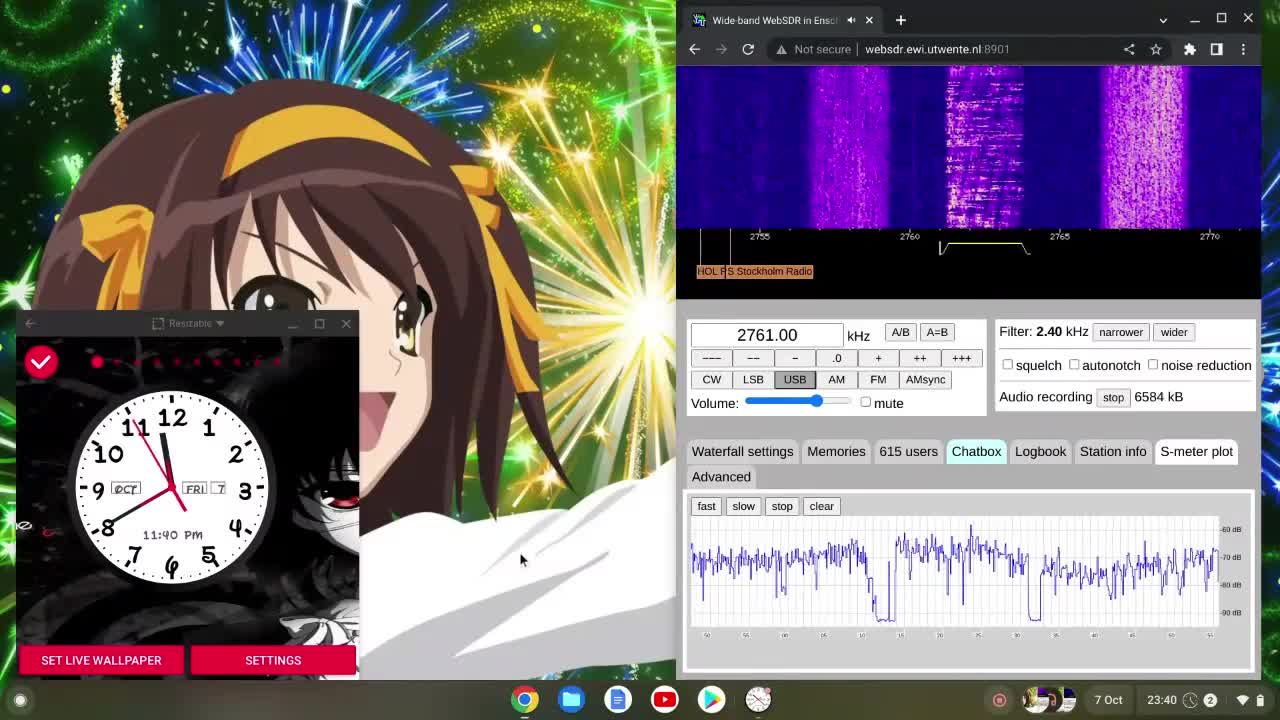Open the Chrome extensions menu

click(x=1190, y=49)
